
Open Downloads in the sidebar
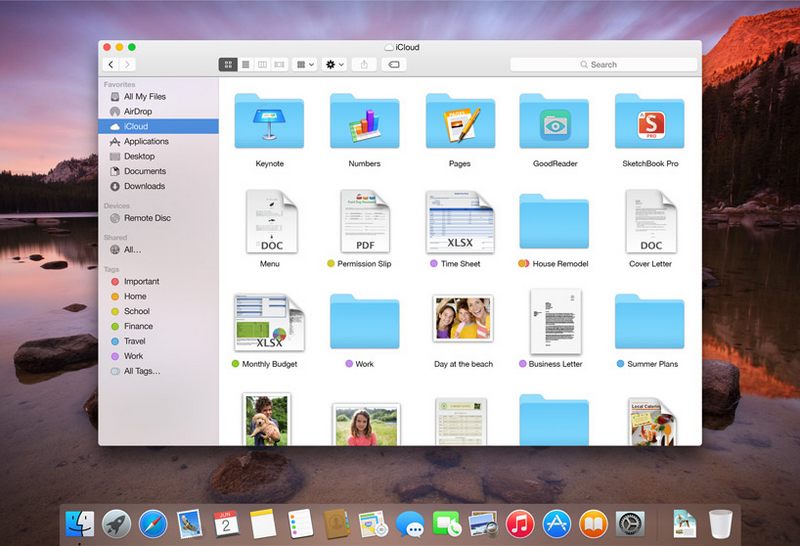click(158, 186)
